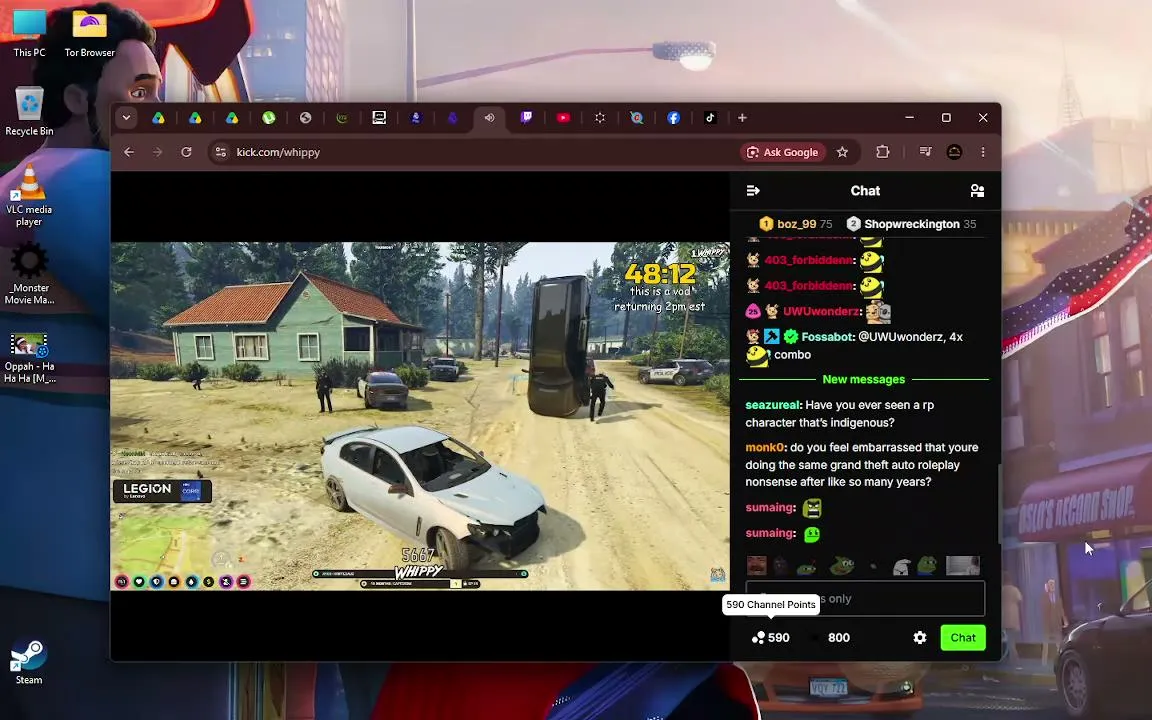Switch to the Twitch tab
Image resolution: width=1152 pixels, height=720 pixels.
point(526,118)
